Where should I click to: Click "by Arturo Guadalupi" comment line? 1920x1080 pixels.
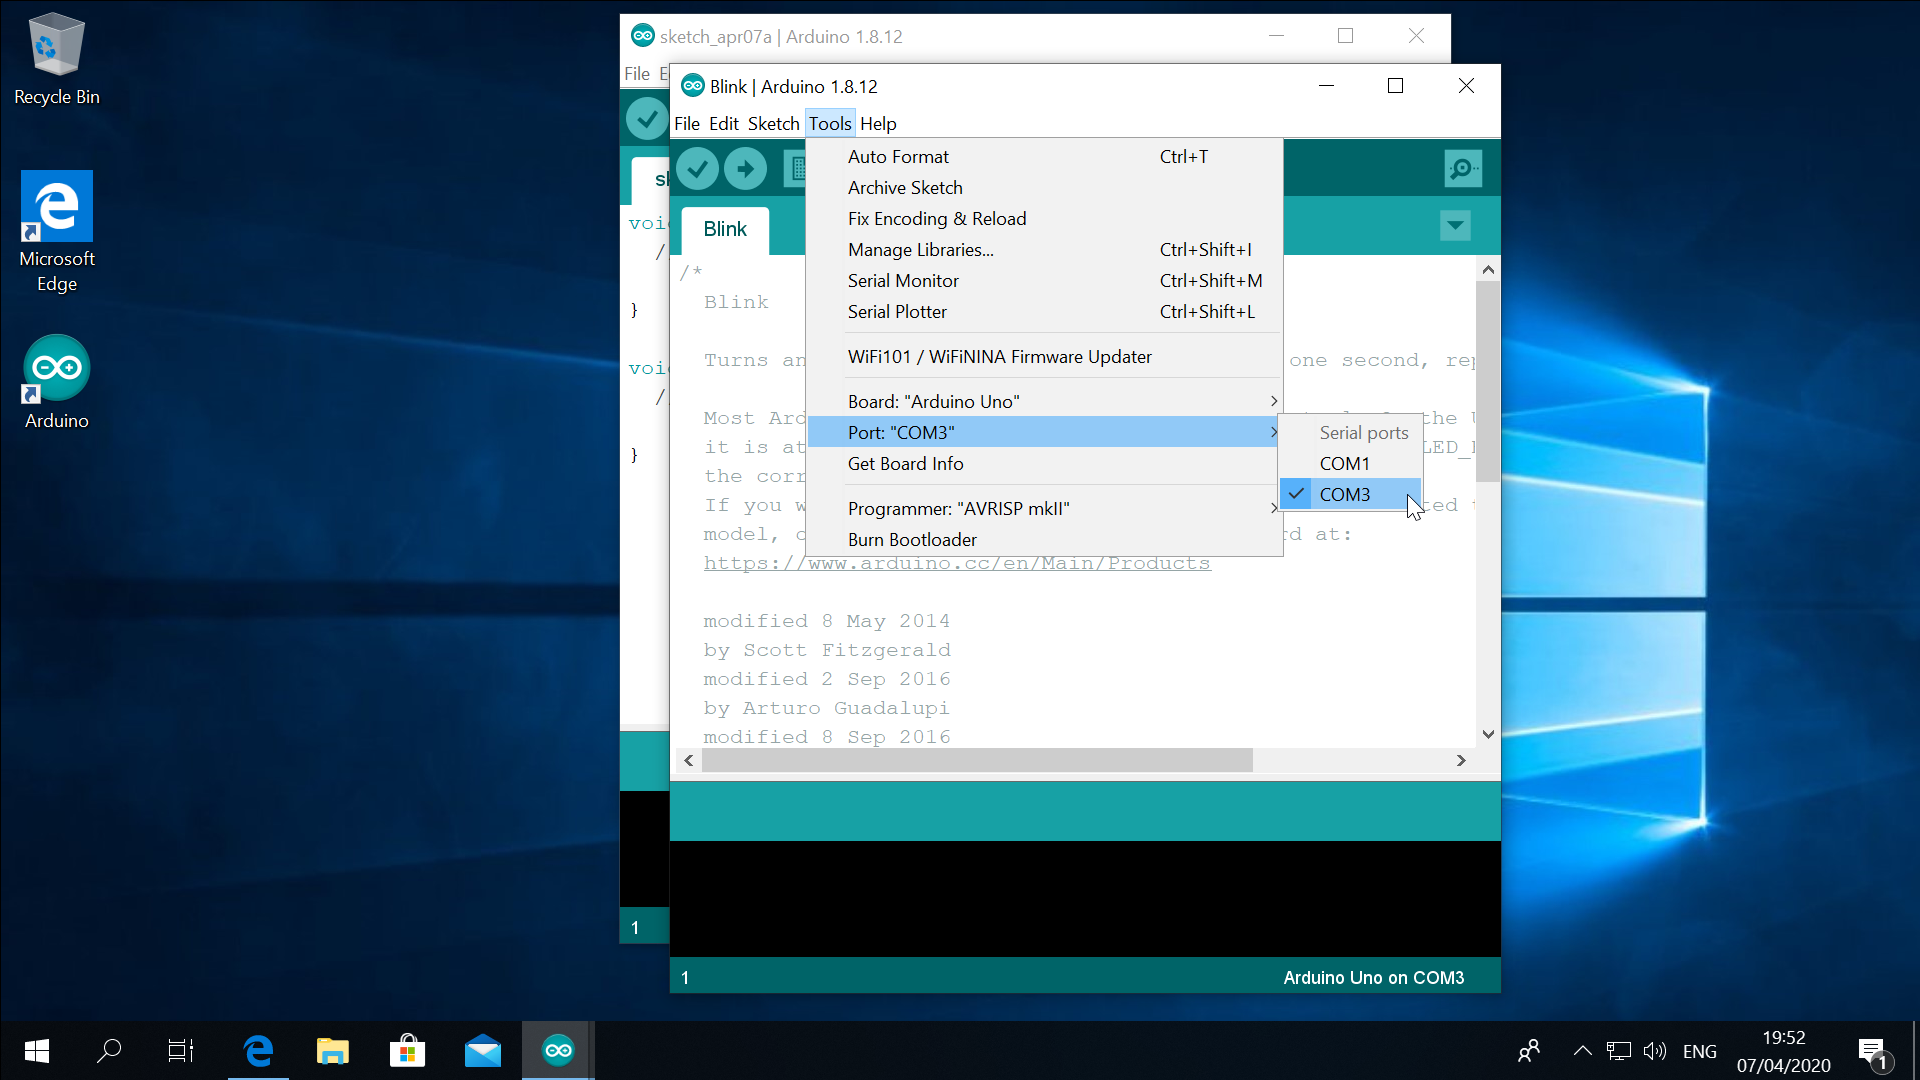click(826, 708)
